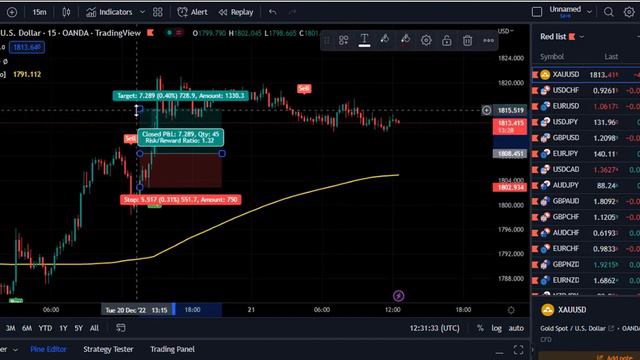This screenshot has height=360, width=640.
Task: Set the YTD date range
Action: (x=45, y=328)
